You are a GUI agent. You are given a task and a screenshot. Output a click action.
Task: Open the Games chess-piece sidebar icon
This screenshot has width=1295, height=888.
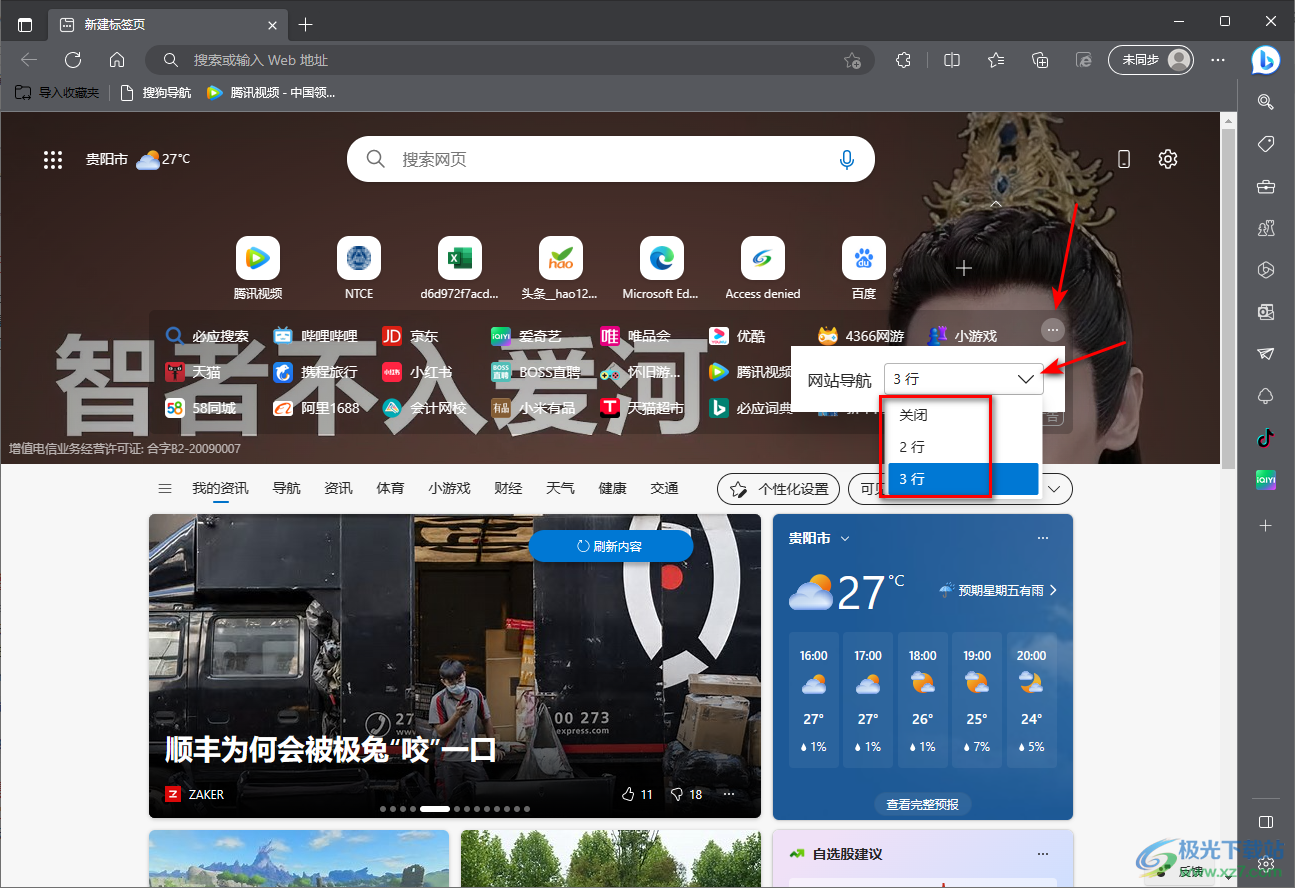tap(1266, 228)
